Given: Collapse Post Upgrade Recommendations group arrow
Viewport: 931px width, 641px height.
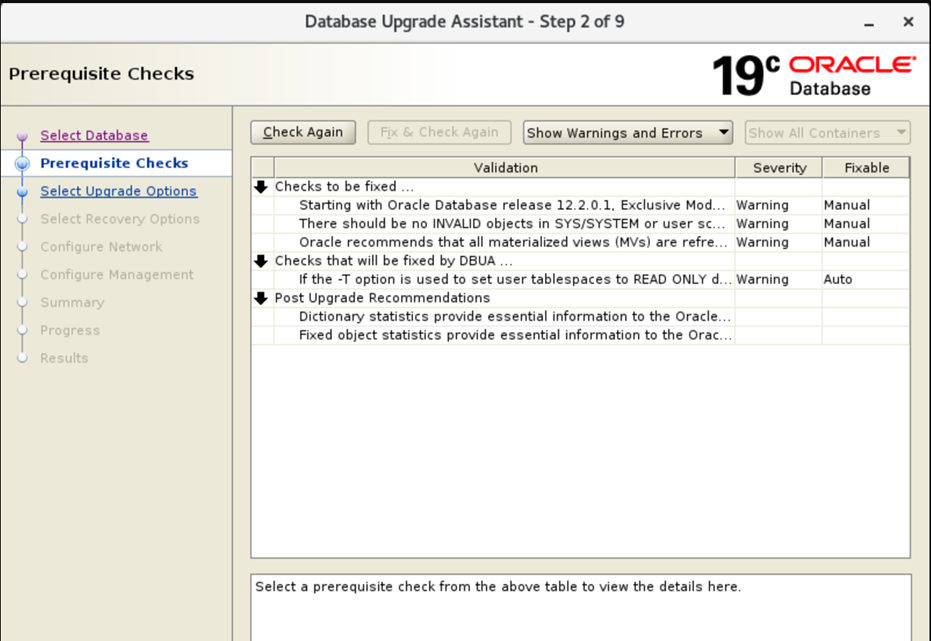Looking at the screenshot, I should (261, 298).
